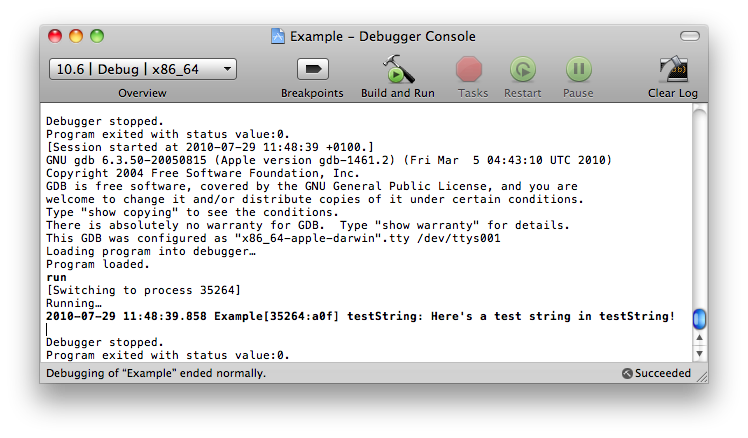
Task: Click the scrollbar up arrow
Action: (x=699, y=338)
